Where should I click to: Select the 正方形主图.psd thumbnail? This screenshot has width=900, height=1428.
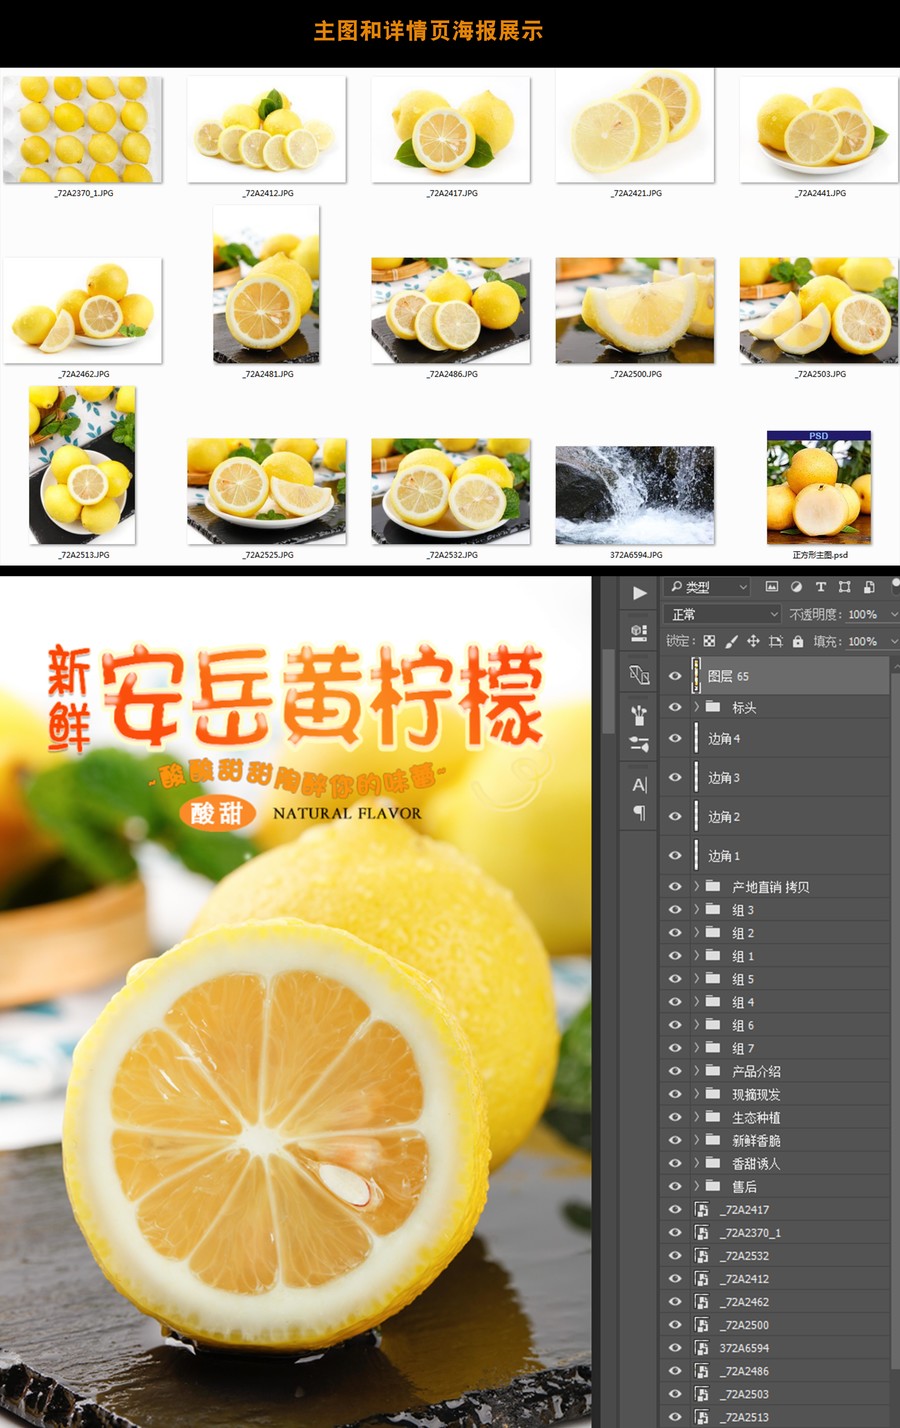tap(819, 487)
